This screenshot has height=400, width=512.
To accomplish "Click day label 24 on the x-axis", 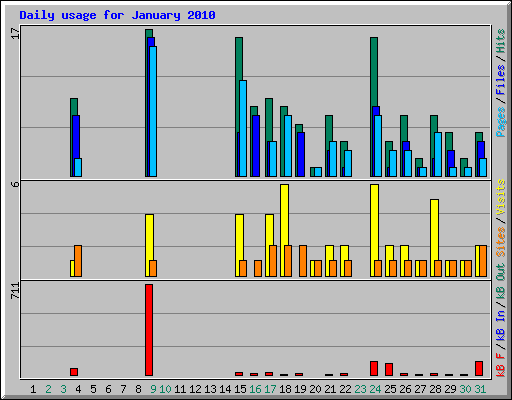I will pos(375,389).
